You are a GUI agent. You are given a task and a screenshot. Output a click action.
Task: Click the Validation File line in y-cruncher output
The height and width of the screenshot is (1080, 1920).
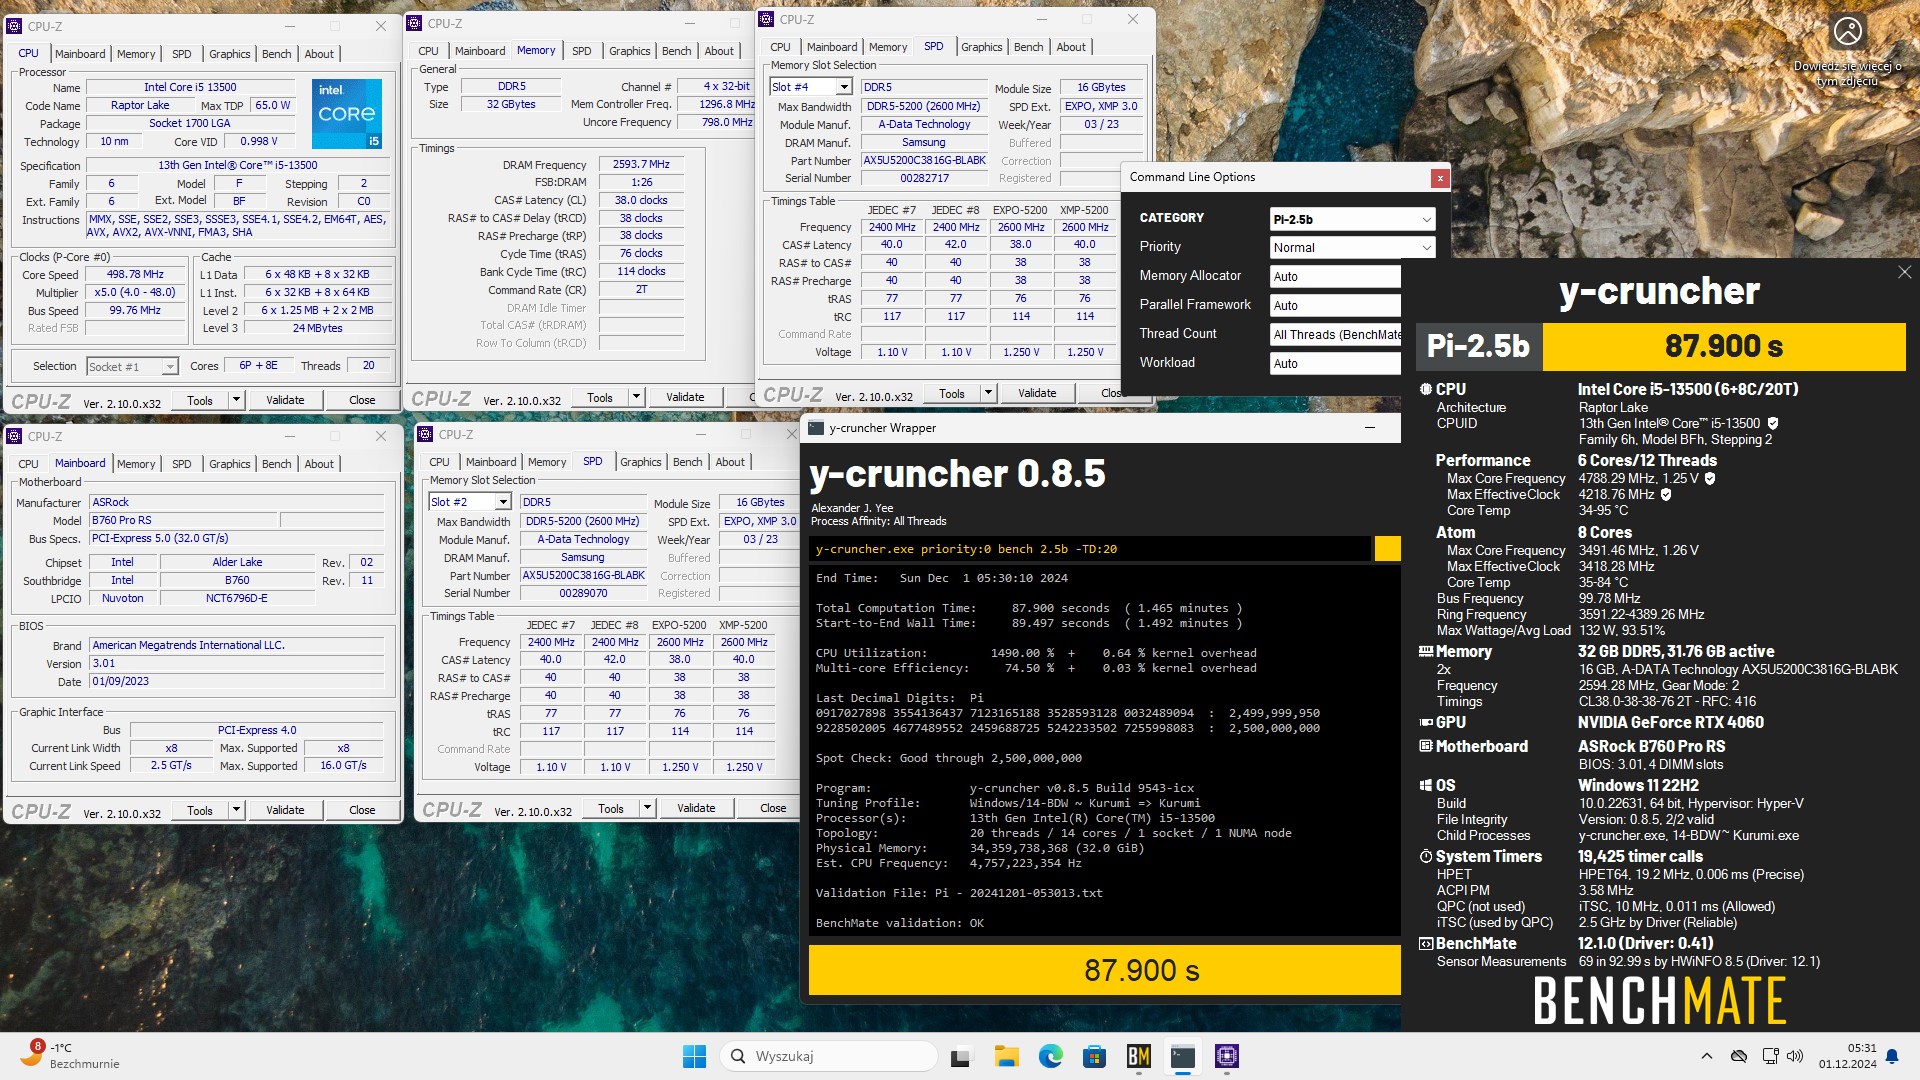coord(959,893)
